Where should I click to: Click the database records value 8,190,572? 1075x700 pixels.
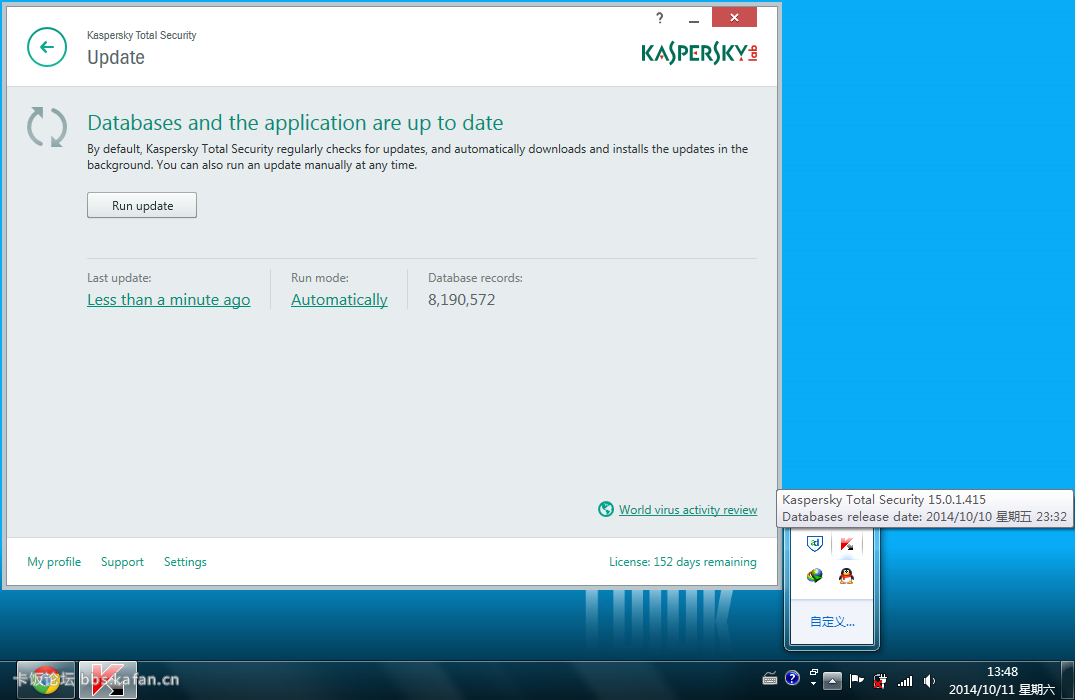pyautogui.click(x=461, y=300)
